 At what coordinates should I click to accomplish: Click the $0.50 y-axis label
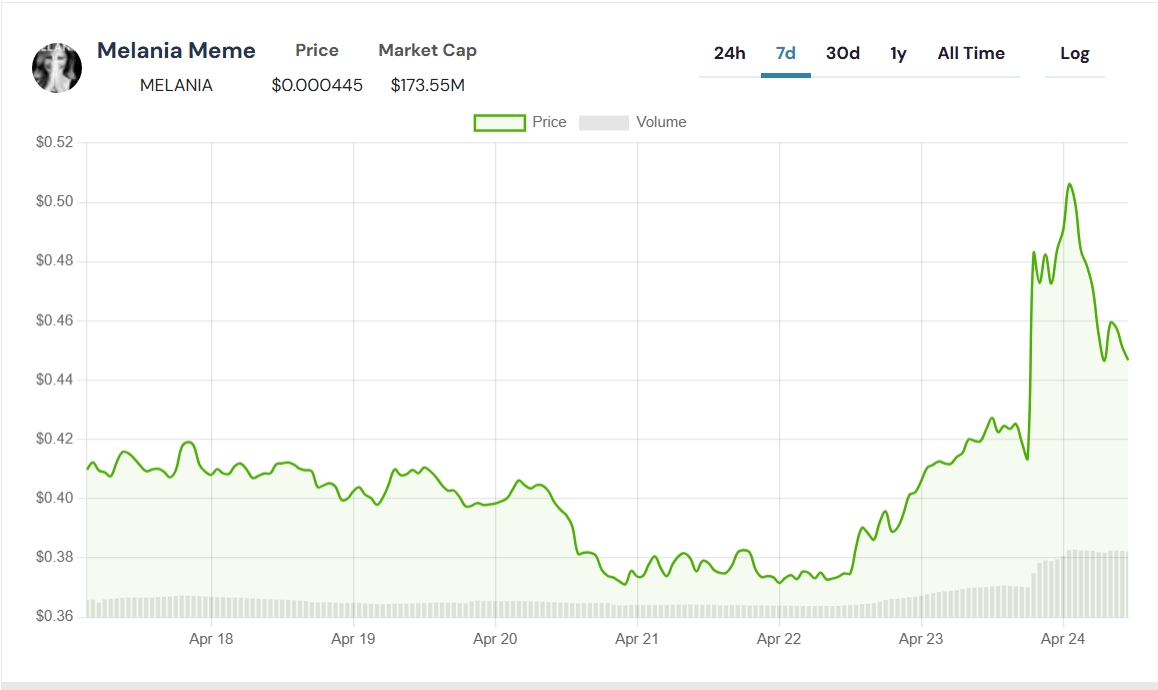click(55, 202)
